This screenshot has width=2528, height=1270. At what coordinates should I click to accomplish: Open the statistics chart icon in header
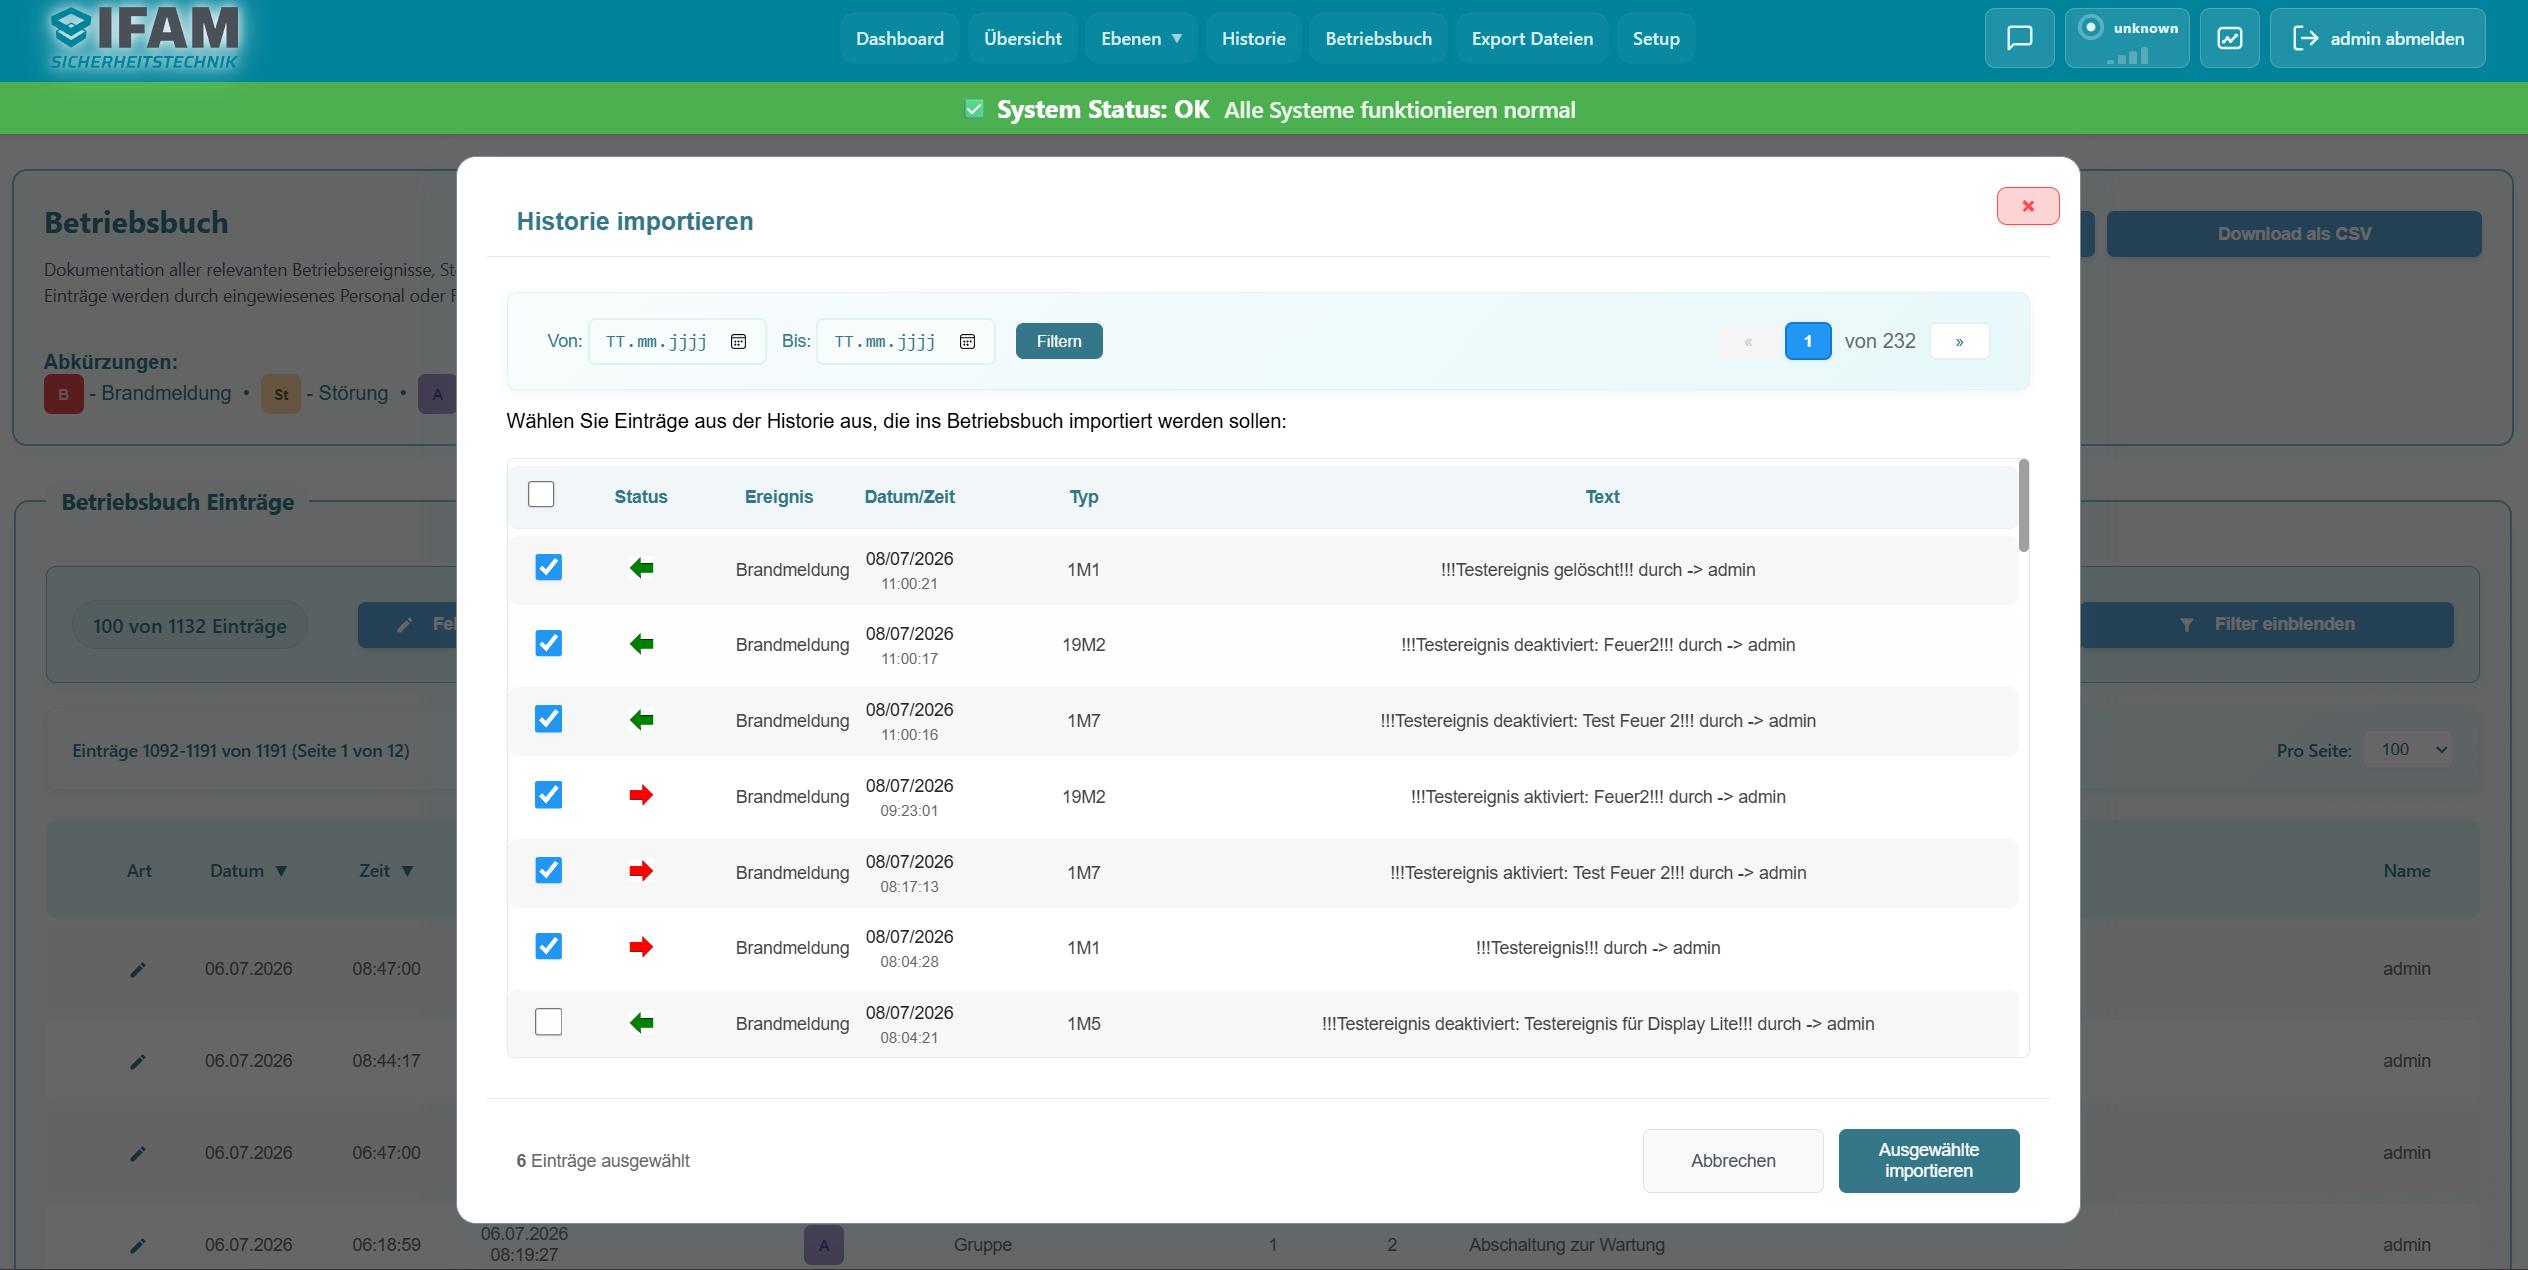(2230, 38)
